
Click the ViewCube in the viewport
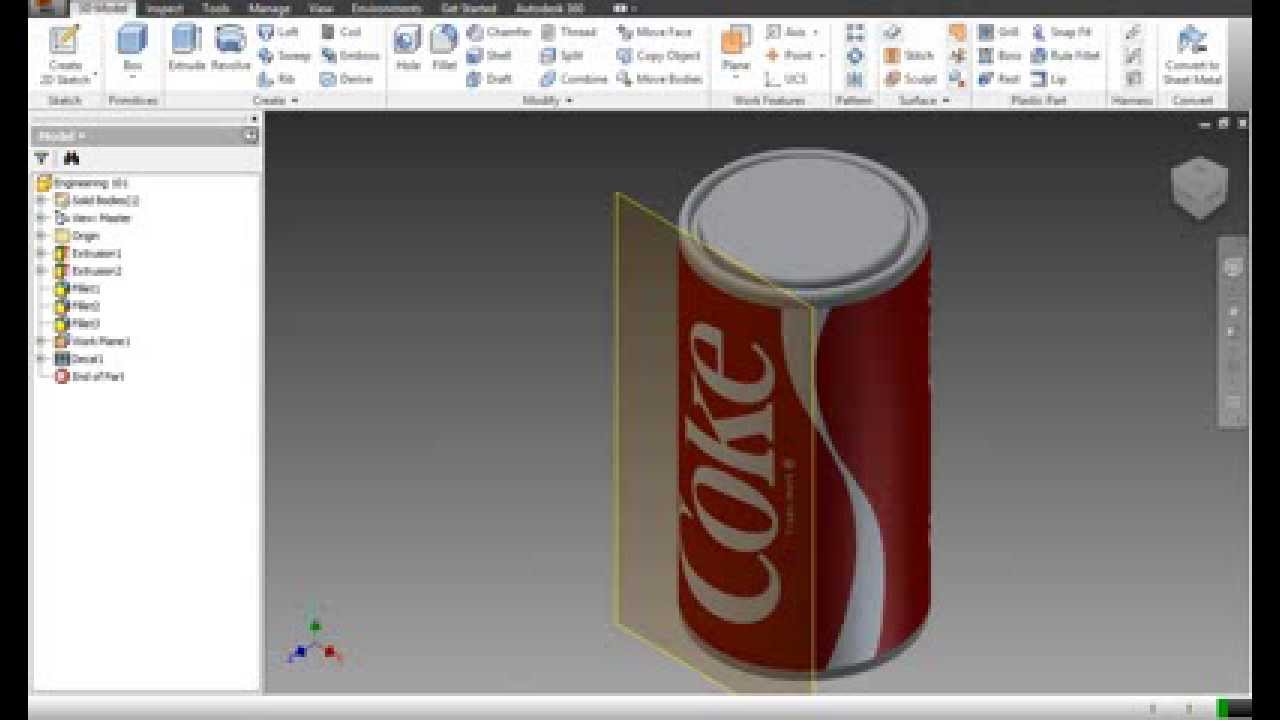coord(1199,187)
